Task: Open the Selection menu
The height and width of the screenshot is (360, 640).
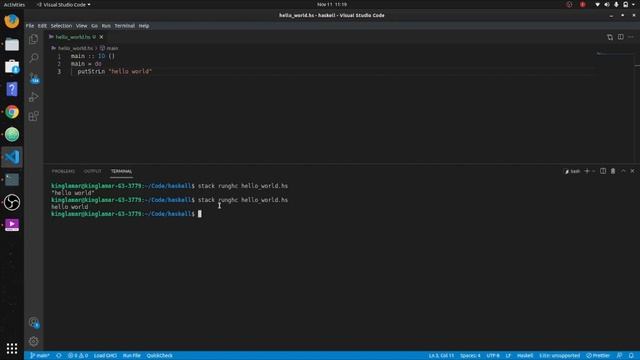Action: tap(61, 26)
